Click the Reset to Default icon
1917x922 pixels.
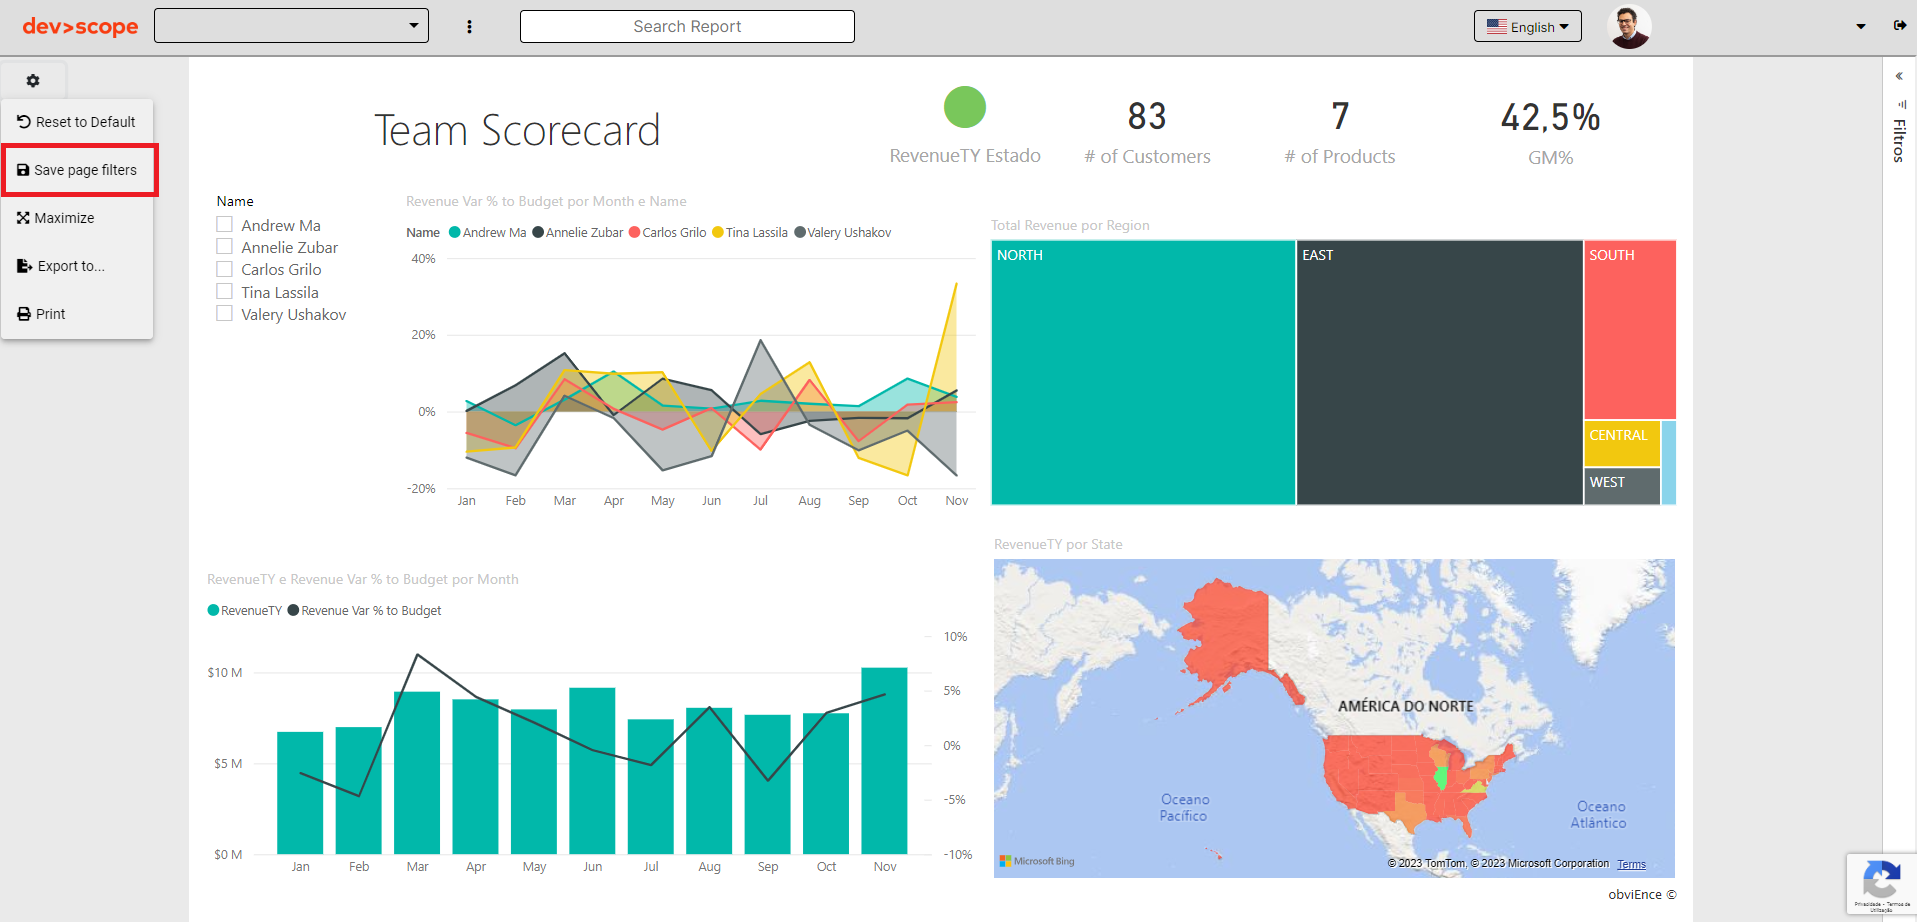click(x=22, y=121)
